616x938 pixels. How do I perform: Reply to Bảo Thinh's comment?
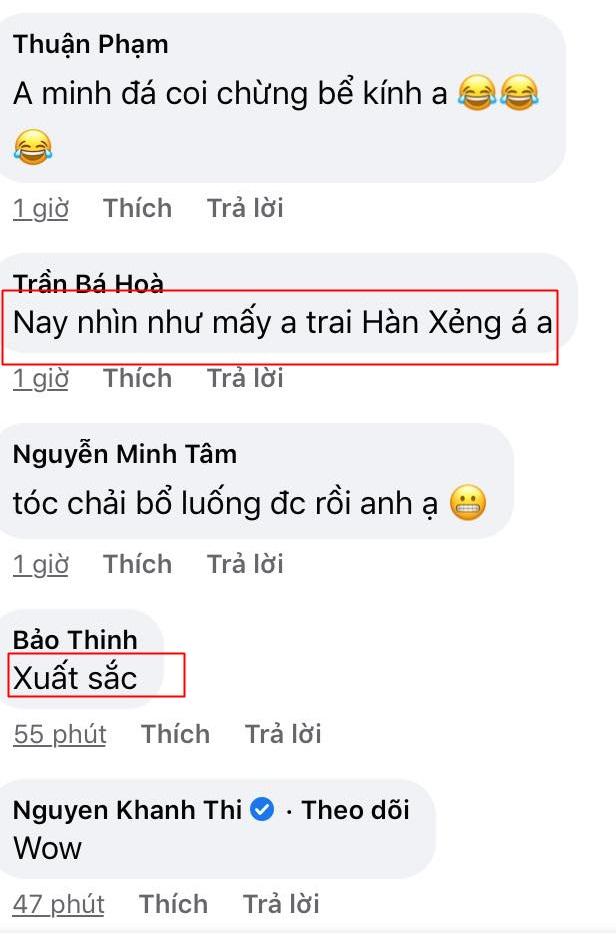pyautogui.click(x=283, y=734)
